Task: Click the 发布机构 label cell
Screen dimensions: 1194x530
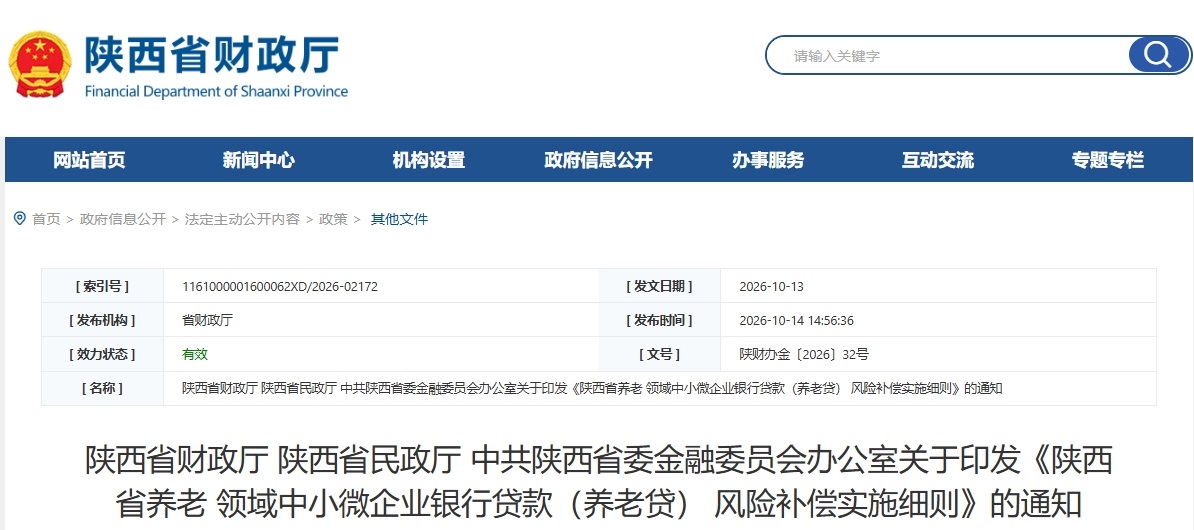Action: click(x=102, y=321)
